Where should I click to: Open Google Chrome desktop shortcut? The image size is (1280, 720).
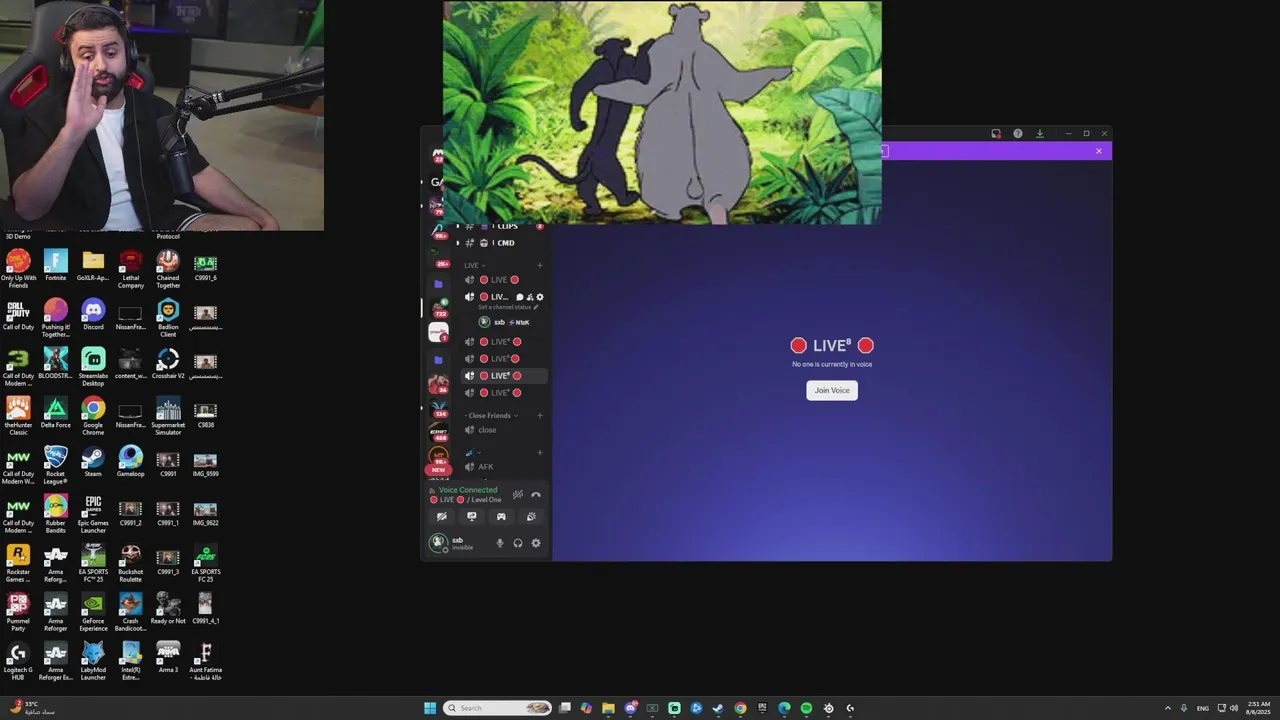coord(93,415)
